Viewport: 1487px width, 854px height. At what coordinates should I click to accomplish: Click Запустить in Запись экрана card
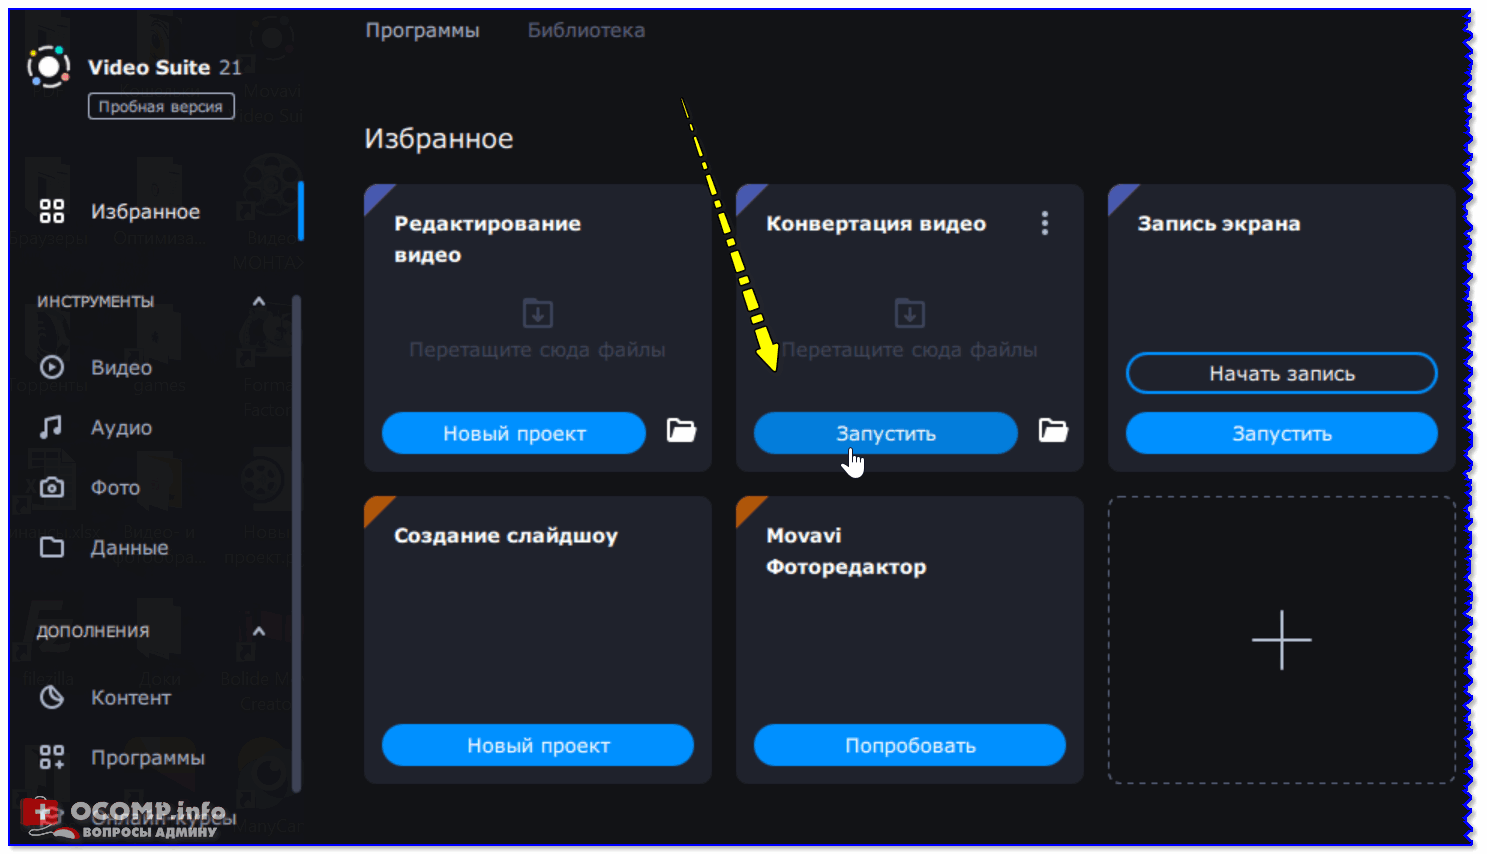click(x=1282, y=433)
